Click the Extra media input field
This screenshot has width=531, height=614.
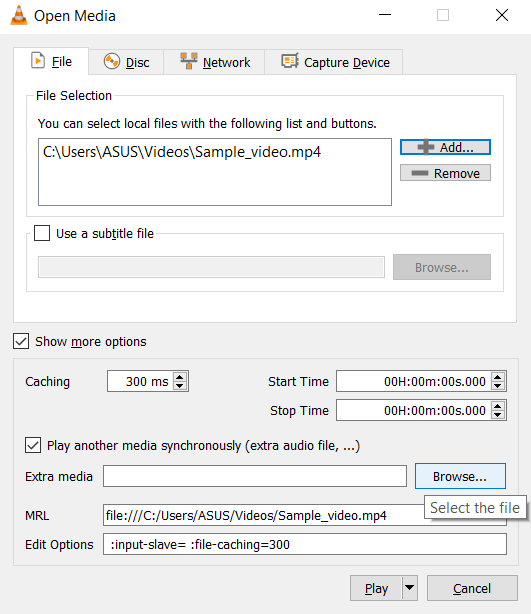(255, 476)
